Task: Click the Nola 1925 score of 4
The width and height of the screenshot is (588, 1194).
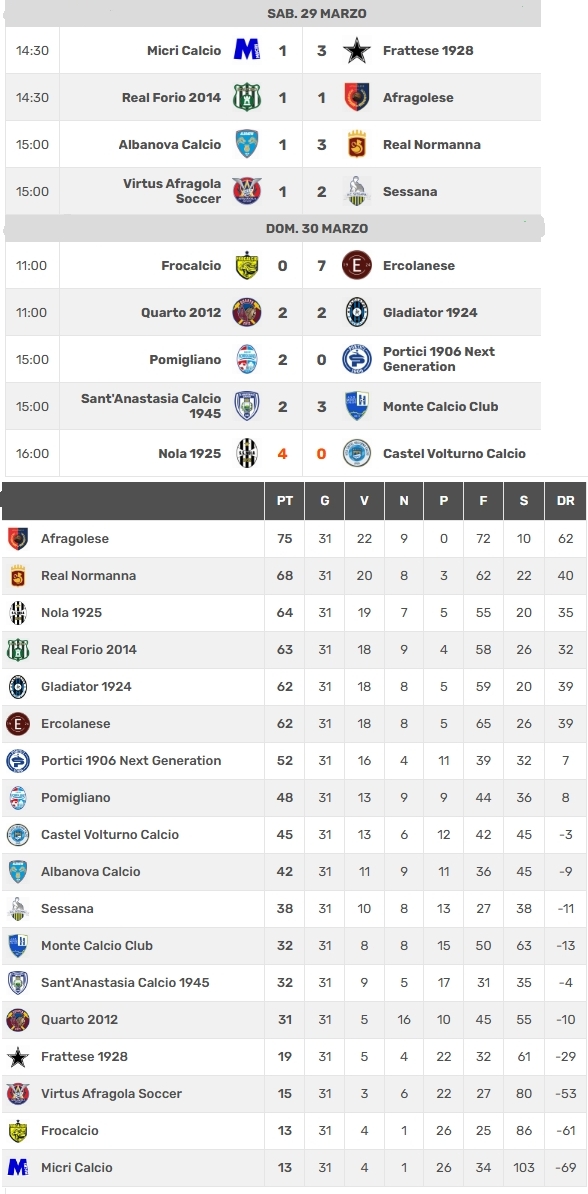Action: pos(283,454)
